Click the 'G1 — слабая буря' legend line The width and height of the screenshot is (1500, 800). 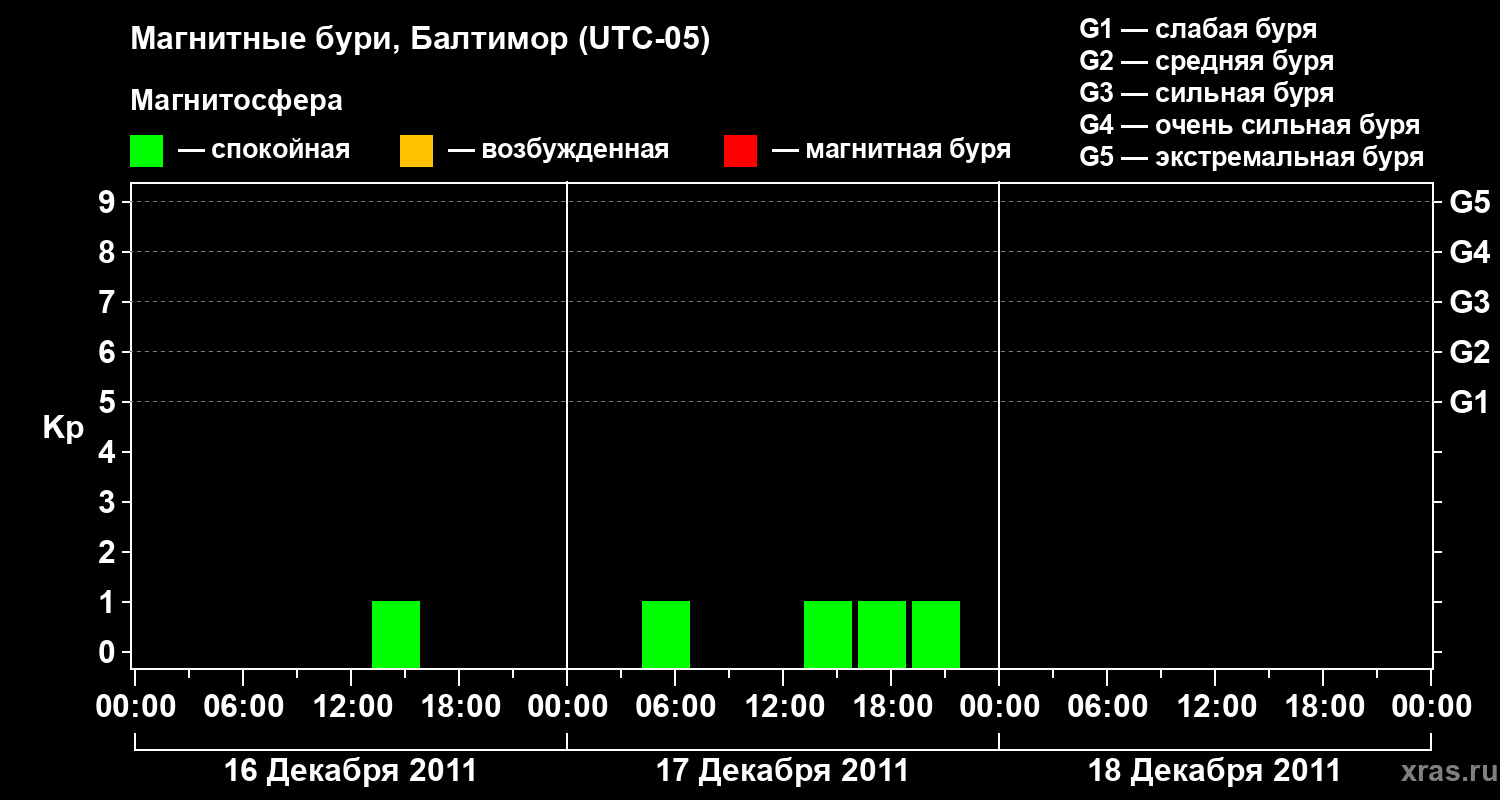1198,29
